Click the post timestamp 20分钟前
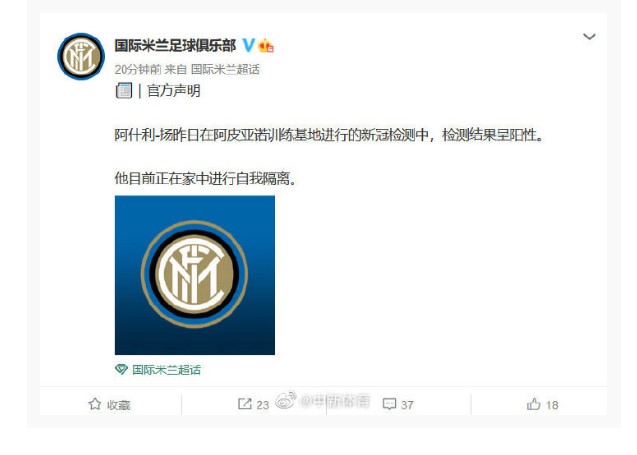 (138, 69)
